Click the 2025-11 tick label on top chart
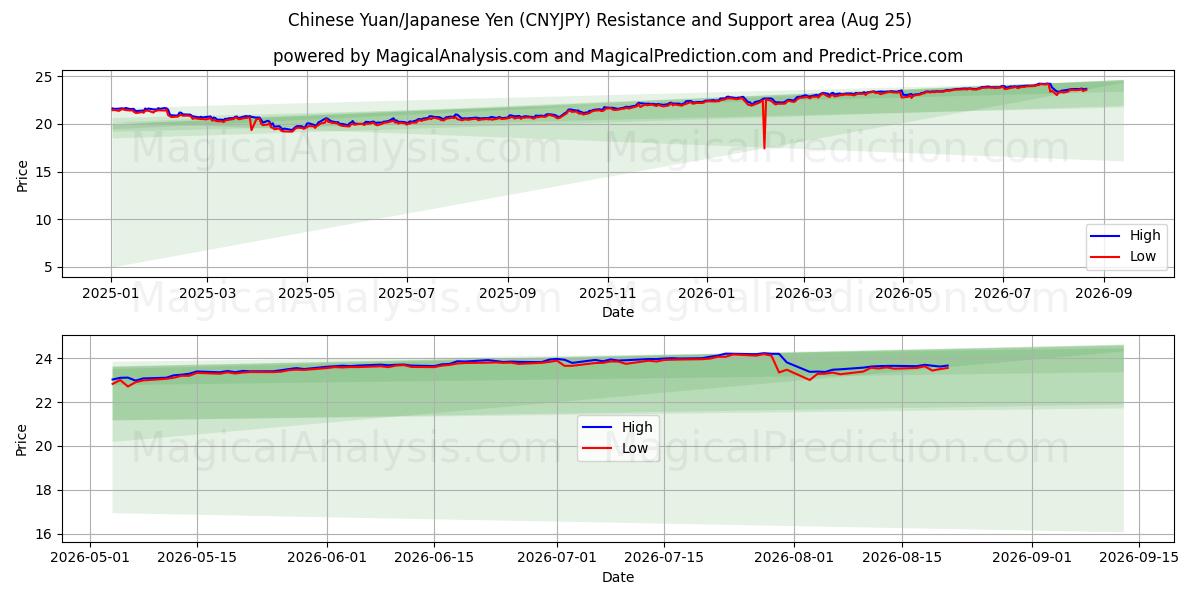Screen dimensions: 1200x600 [x=607, y=295]
